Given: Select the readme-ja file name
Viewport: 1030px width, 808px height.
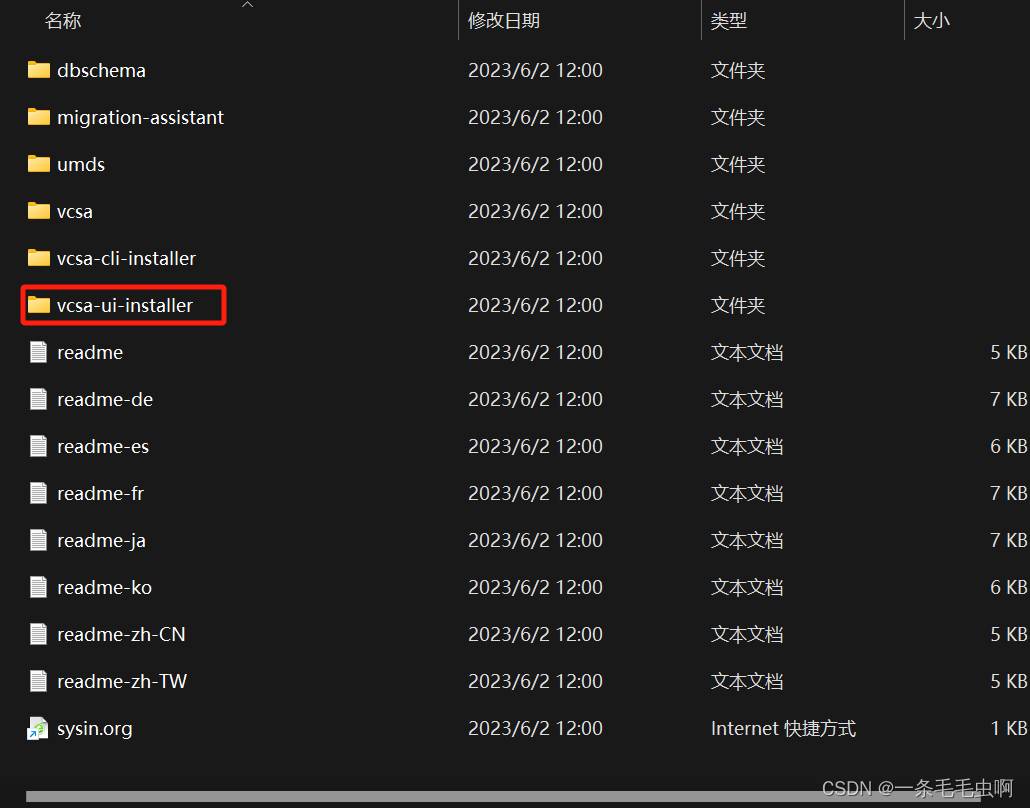Looking at the screenshot, I should point(101,540).
